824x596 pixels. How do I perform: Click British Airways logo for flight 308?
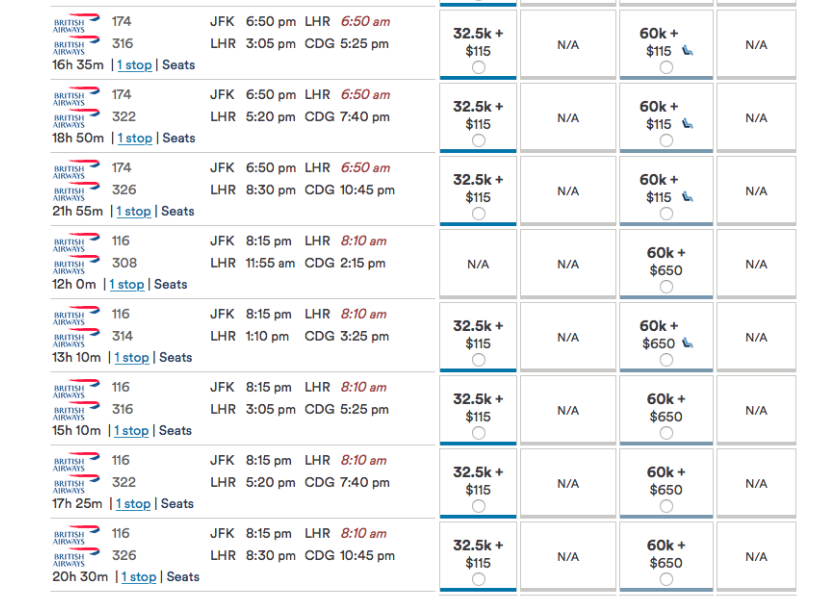76,263
